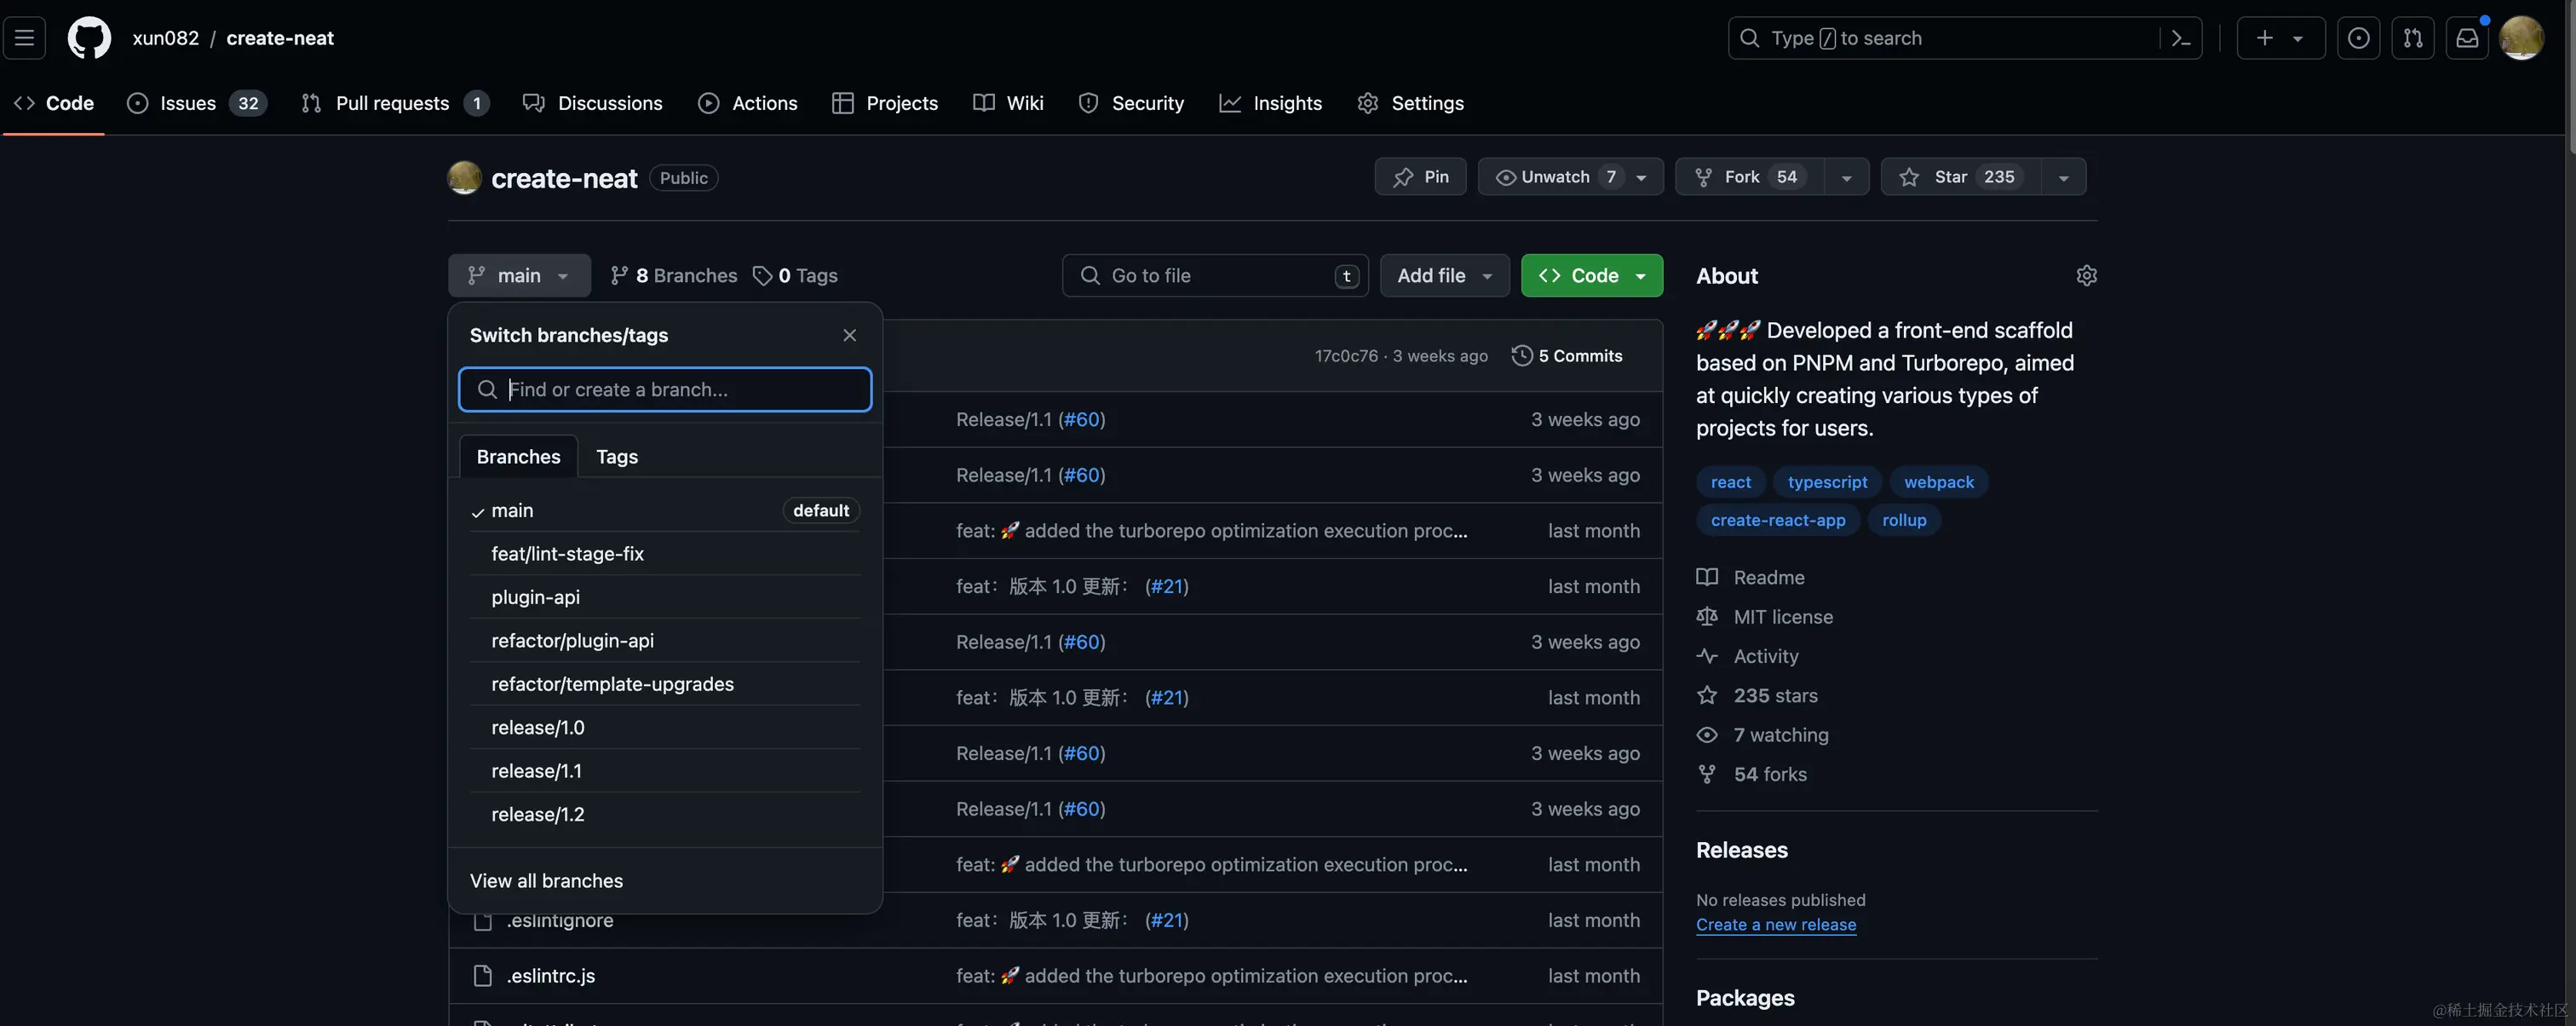Edit About details with gear icon

(x=2086, y=275)
